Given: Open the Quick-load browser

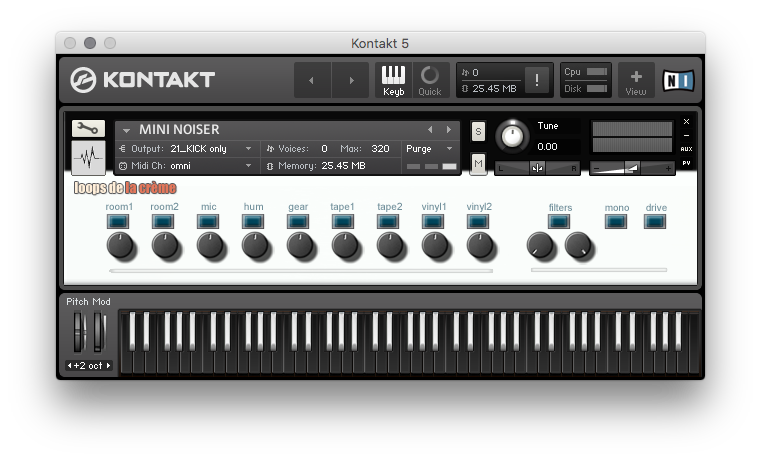Looking at the screenshot, I should 430,81.
